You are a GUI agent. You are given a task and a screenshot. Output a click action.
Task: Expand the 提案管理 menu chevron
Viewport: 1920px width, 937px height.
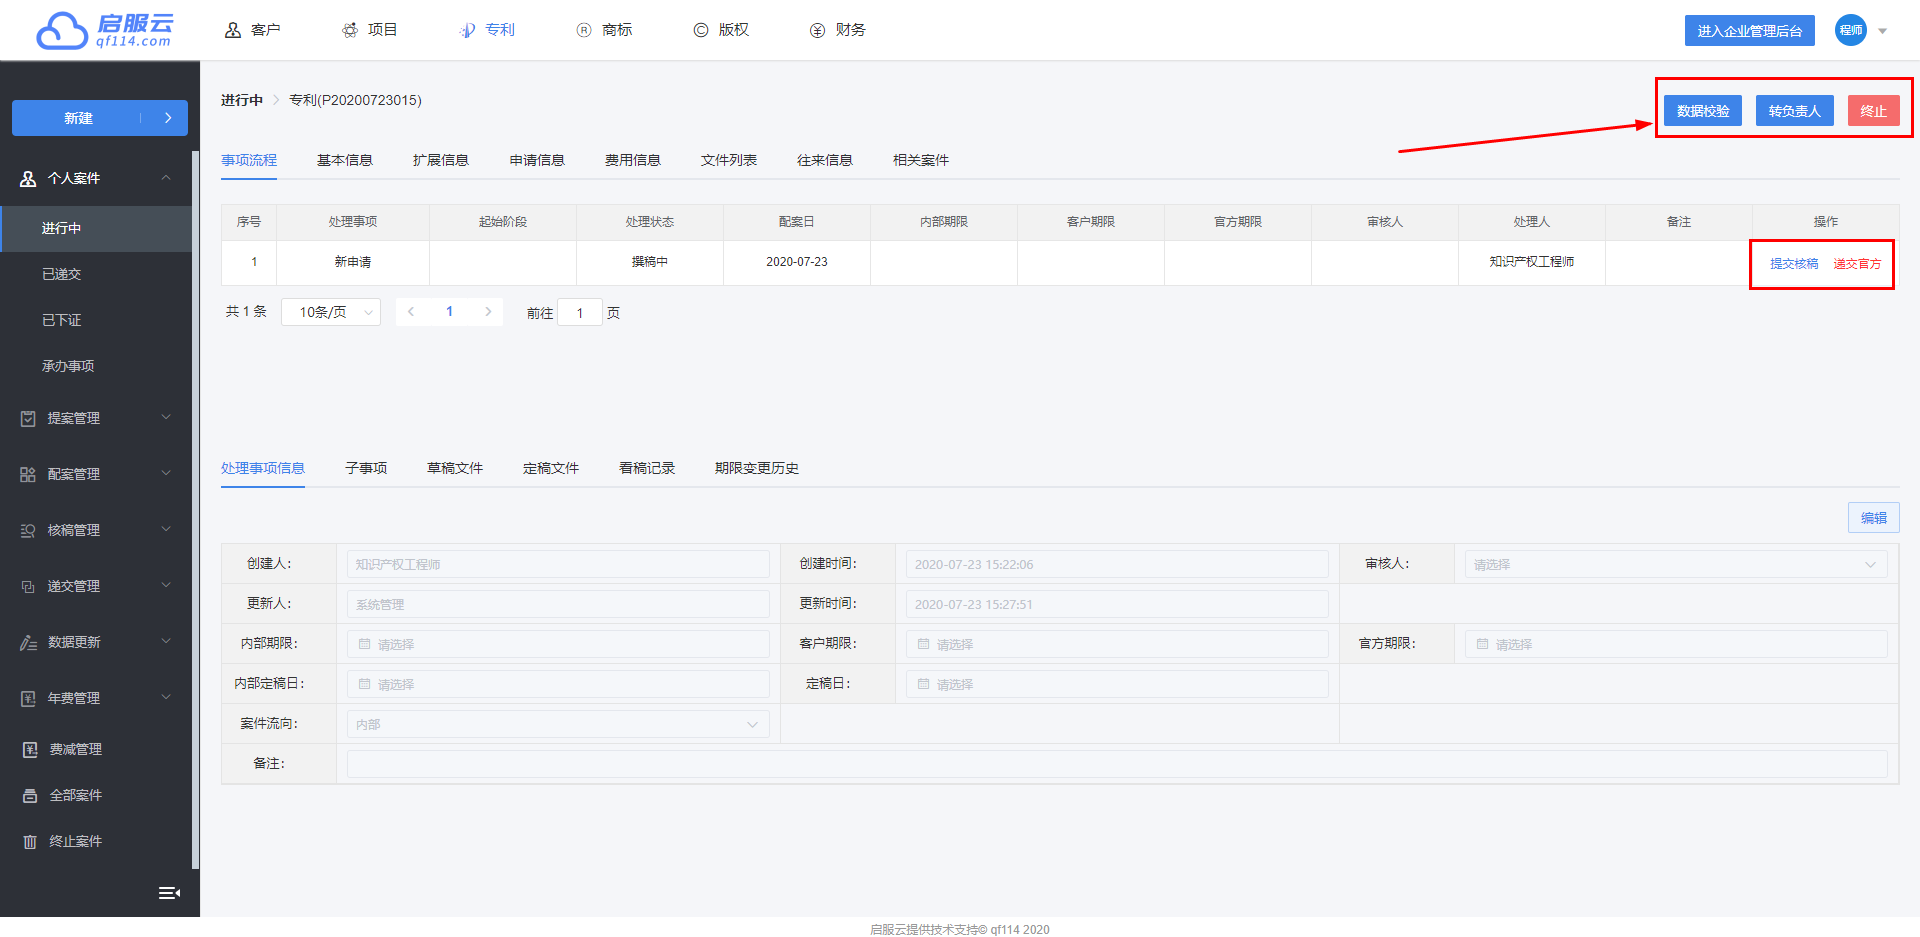pos(166,417)
